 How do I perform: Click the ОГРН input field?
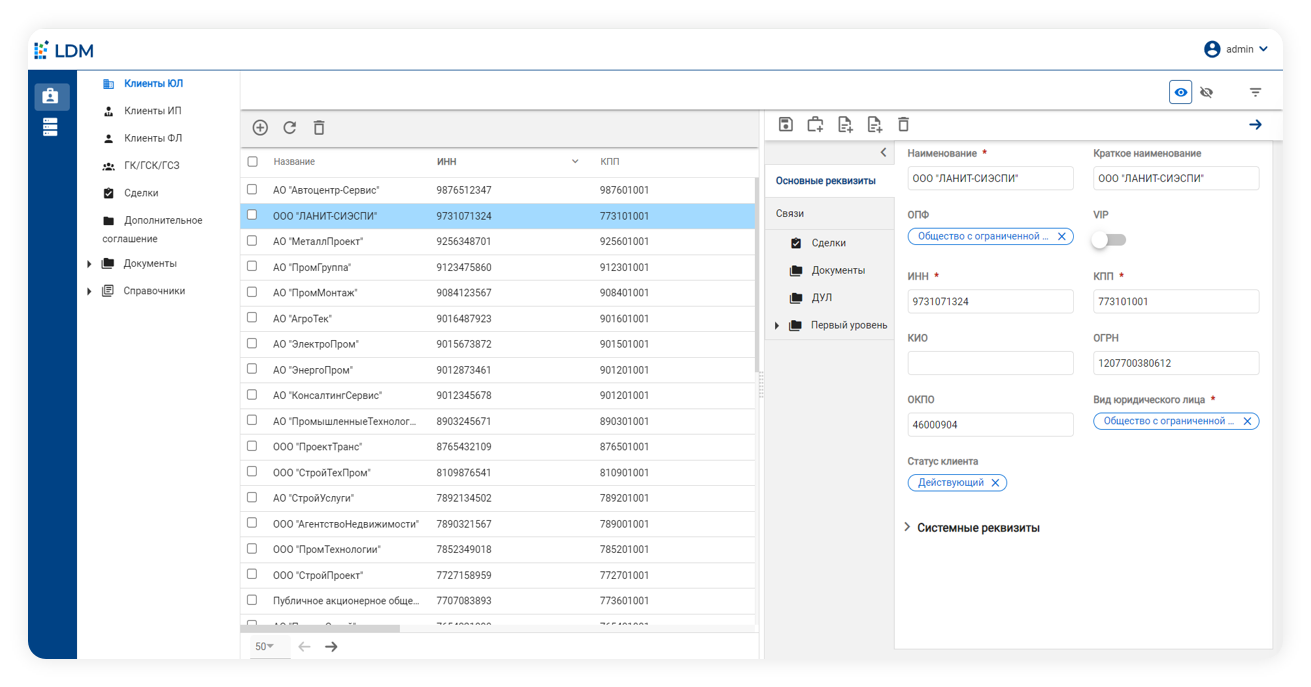[1175, 363]
